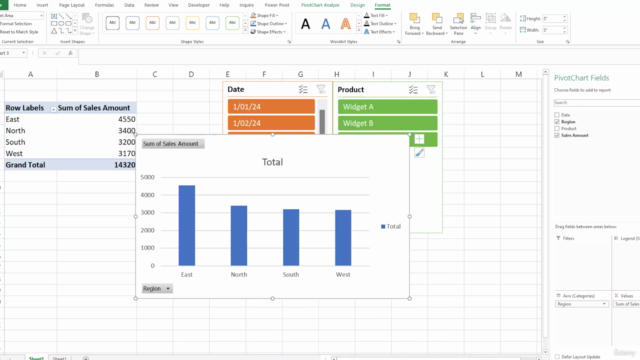Image resolution: width=640 pixels, height=360 pixels.
Task: Open the Insert ribbon tab
Action: [42, 5]
